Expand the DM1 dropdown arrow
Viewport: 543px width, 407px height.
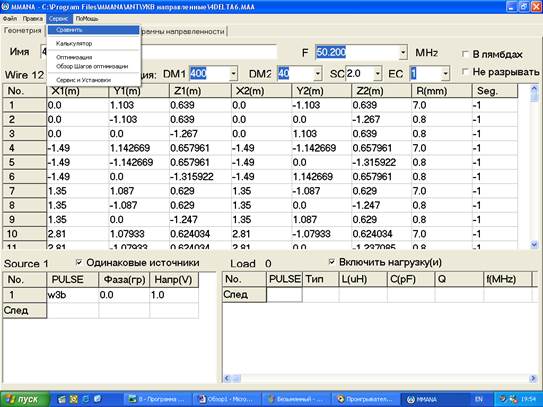233,73
